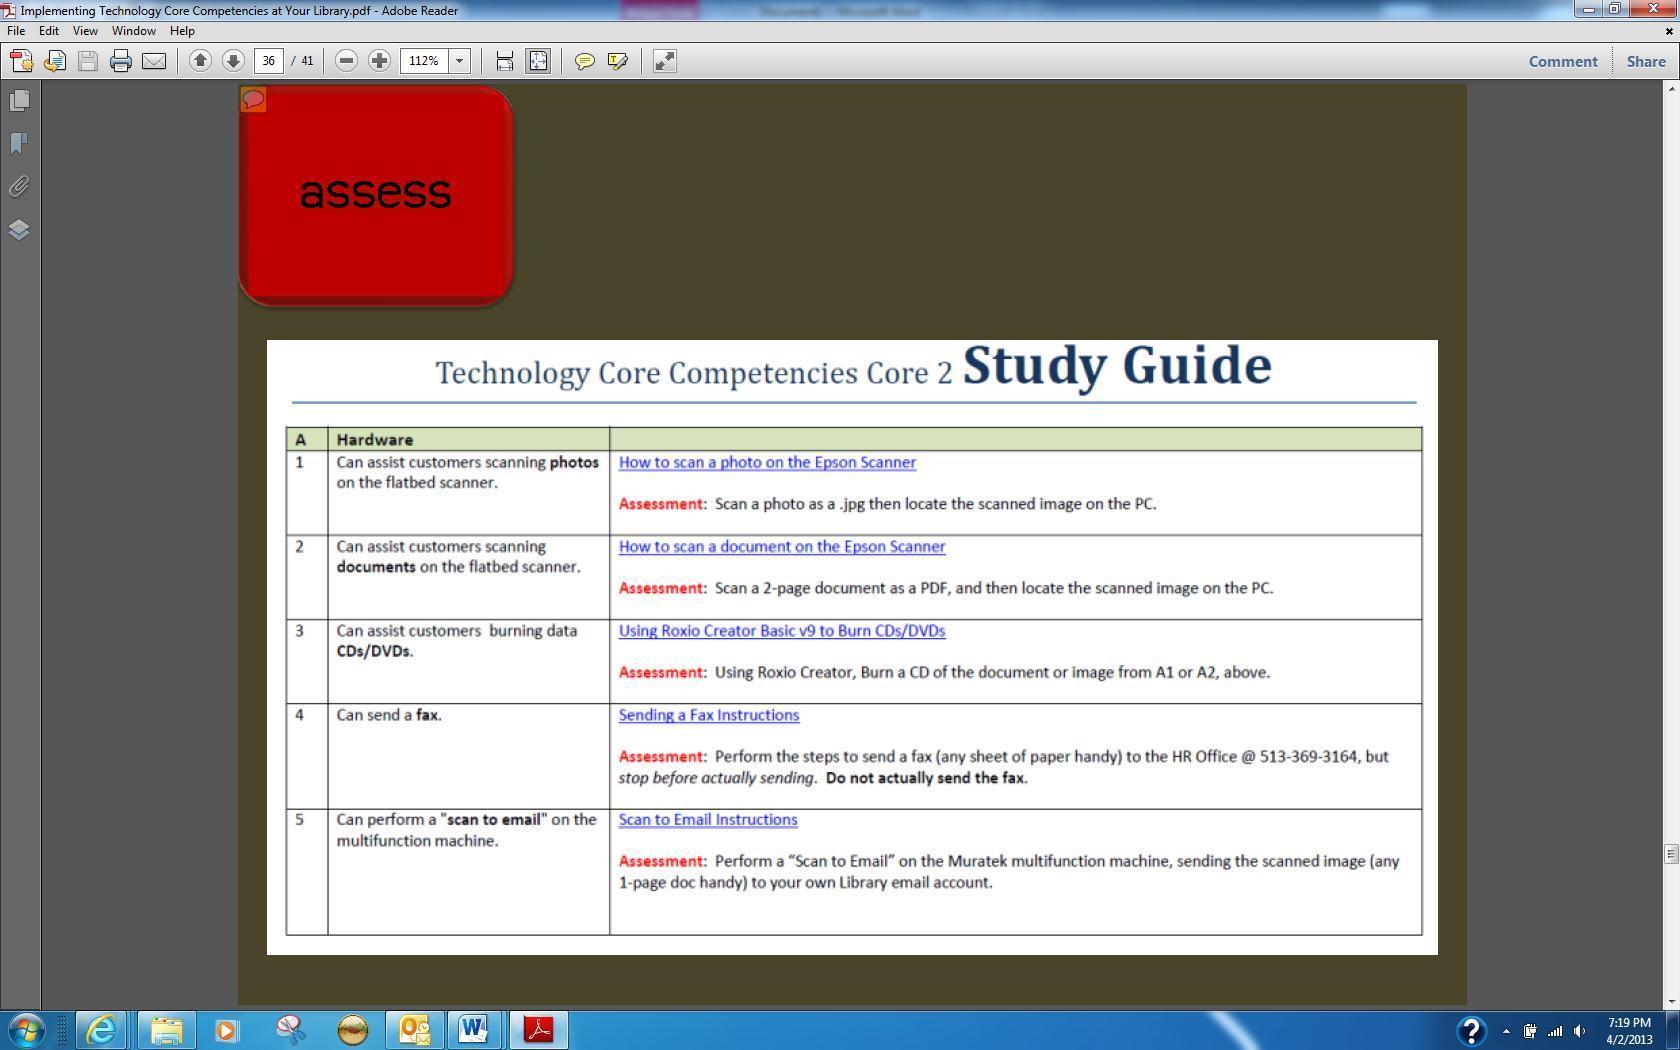The height and width of the screenshot is (1050, 1680).
Task: Click the scrollbar down arrow
Action: pyautogui.click(x=1671, y=1001)
